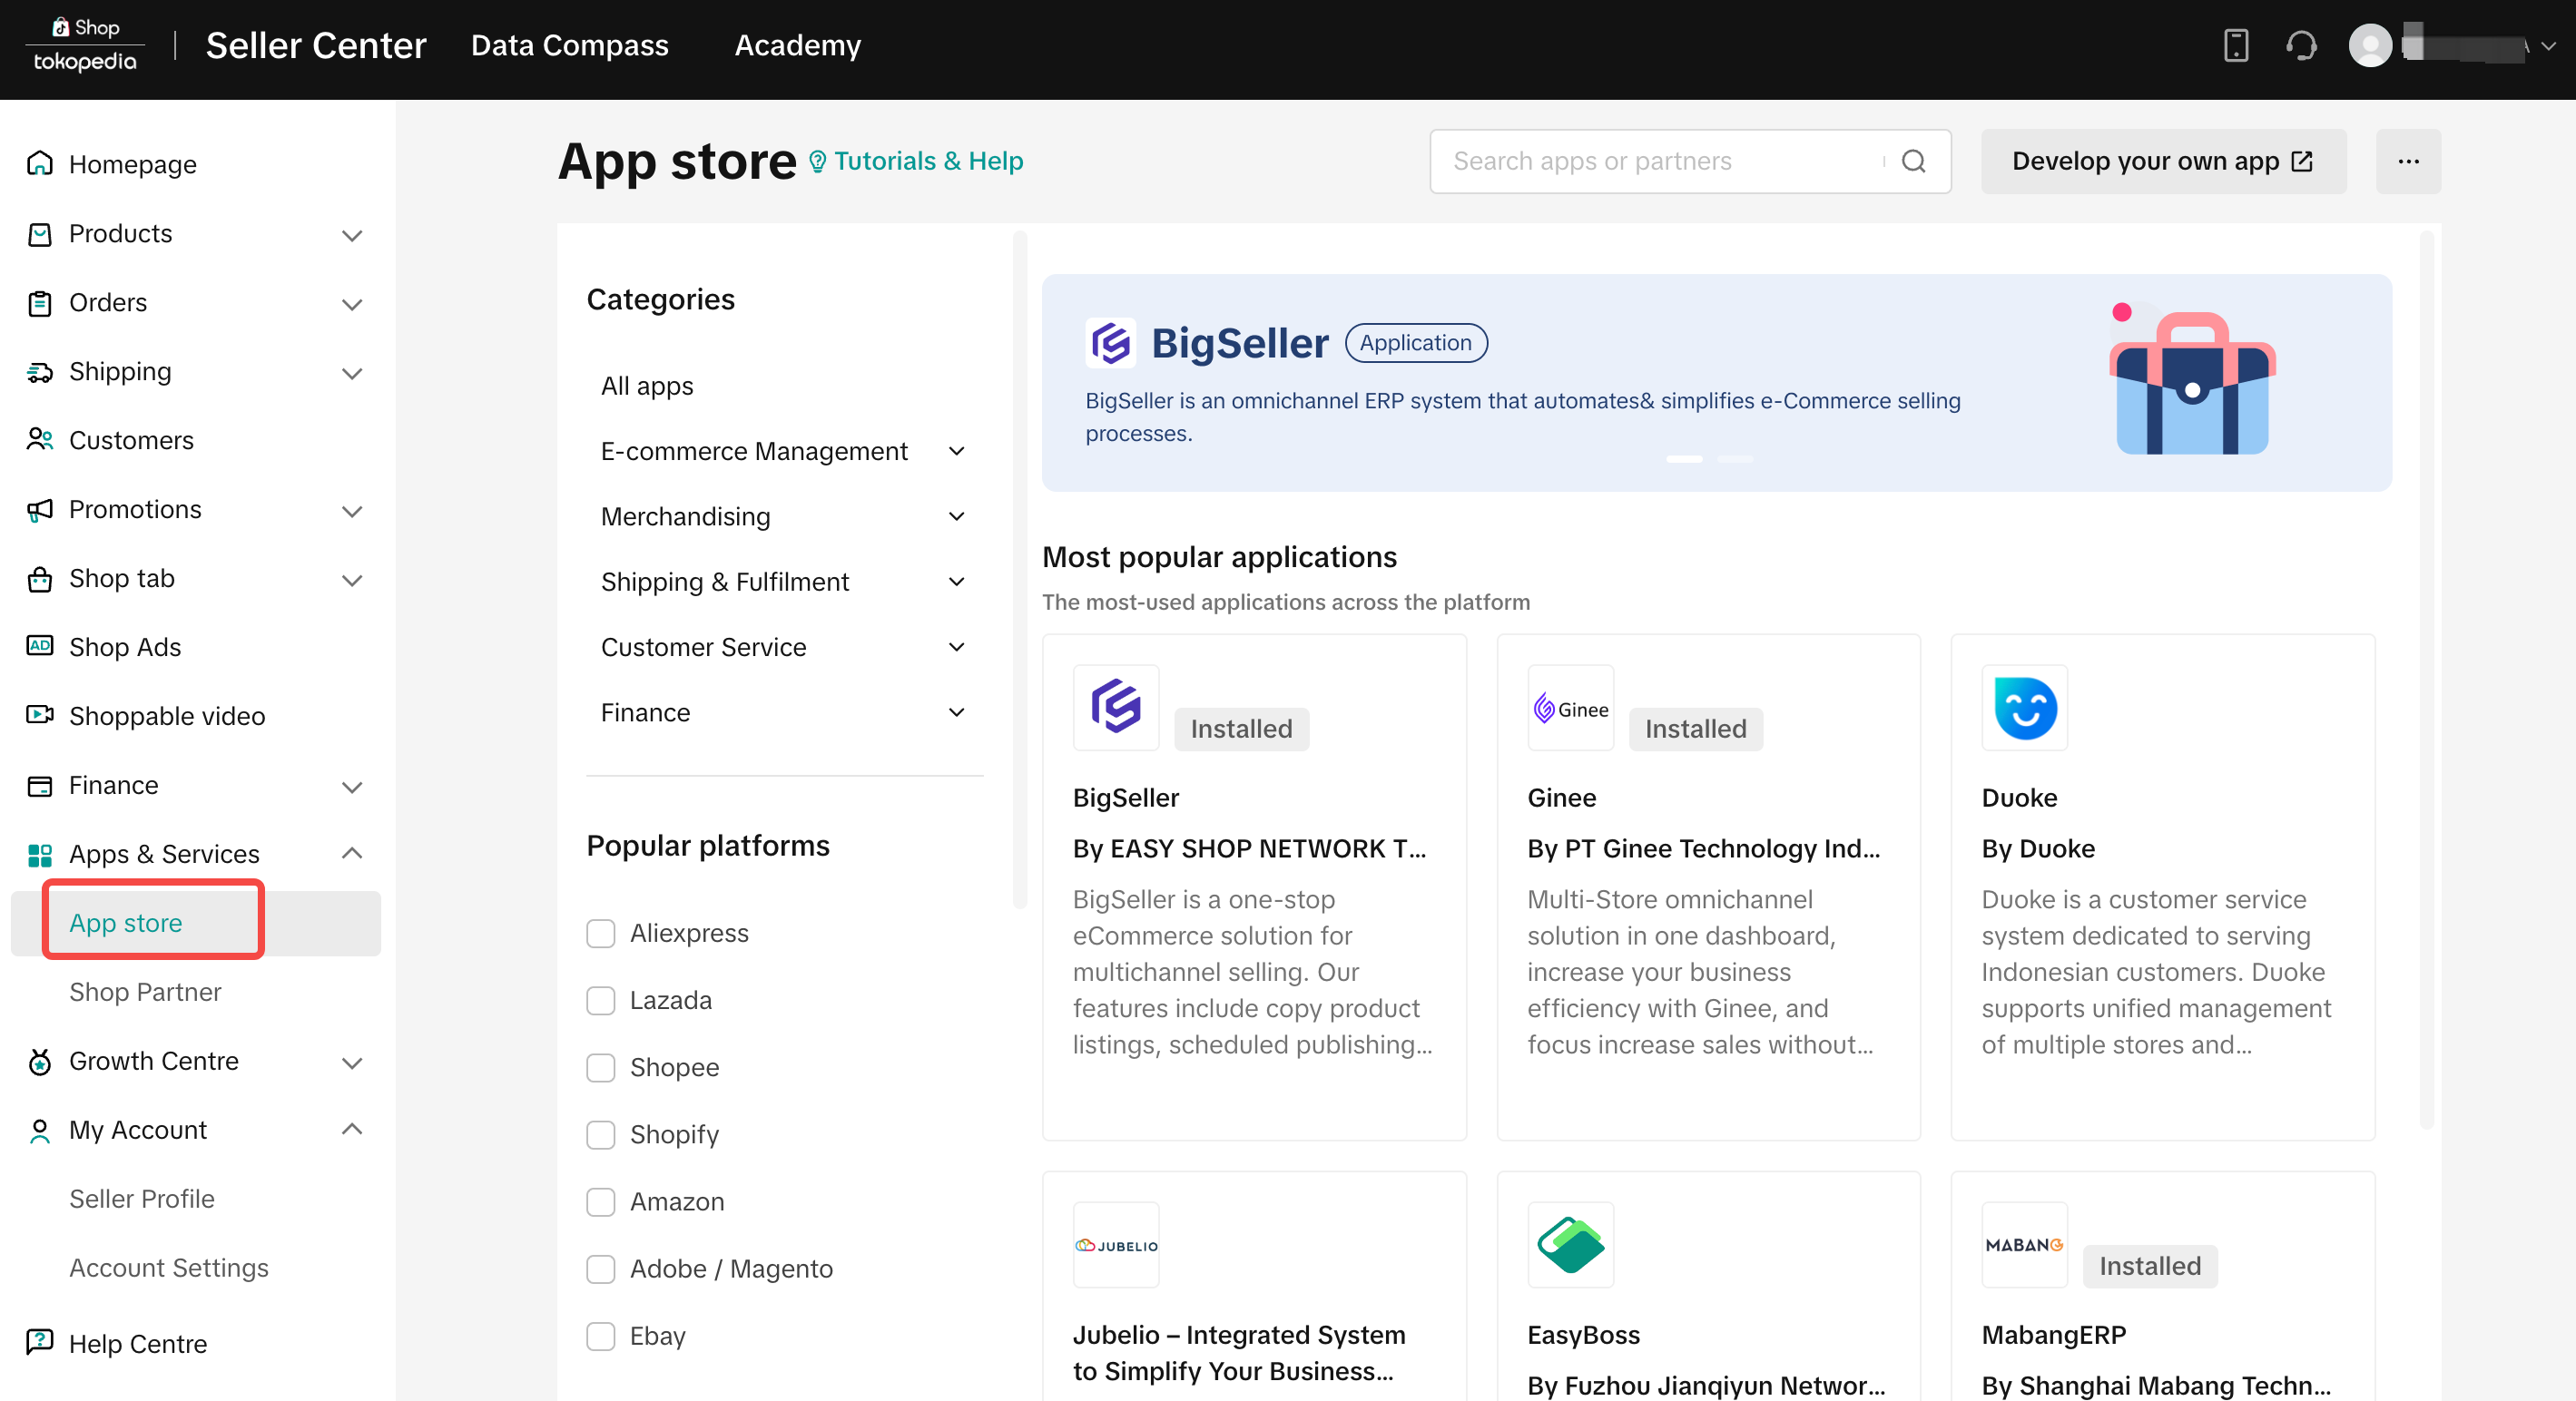
Task: Go to Shop Partner menu item
Action: (x=145, y=991)
